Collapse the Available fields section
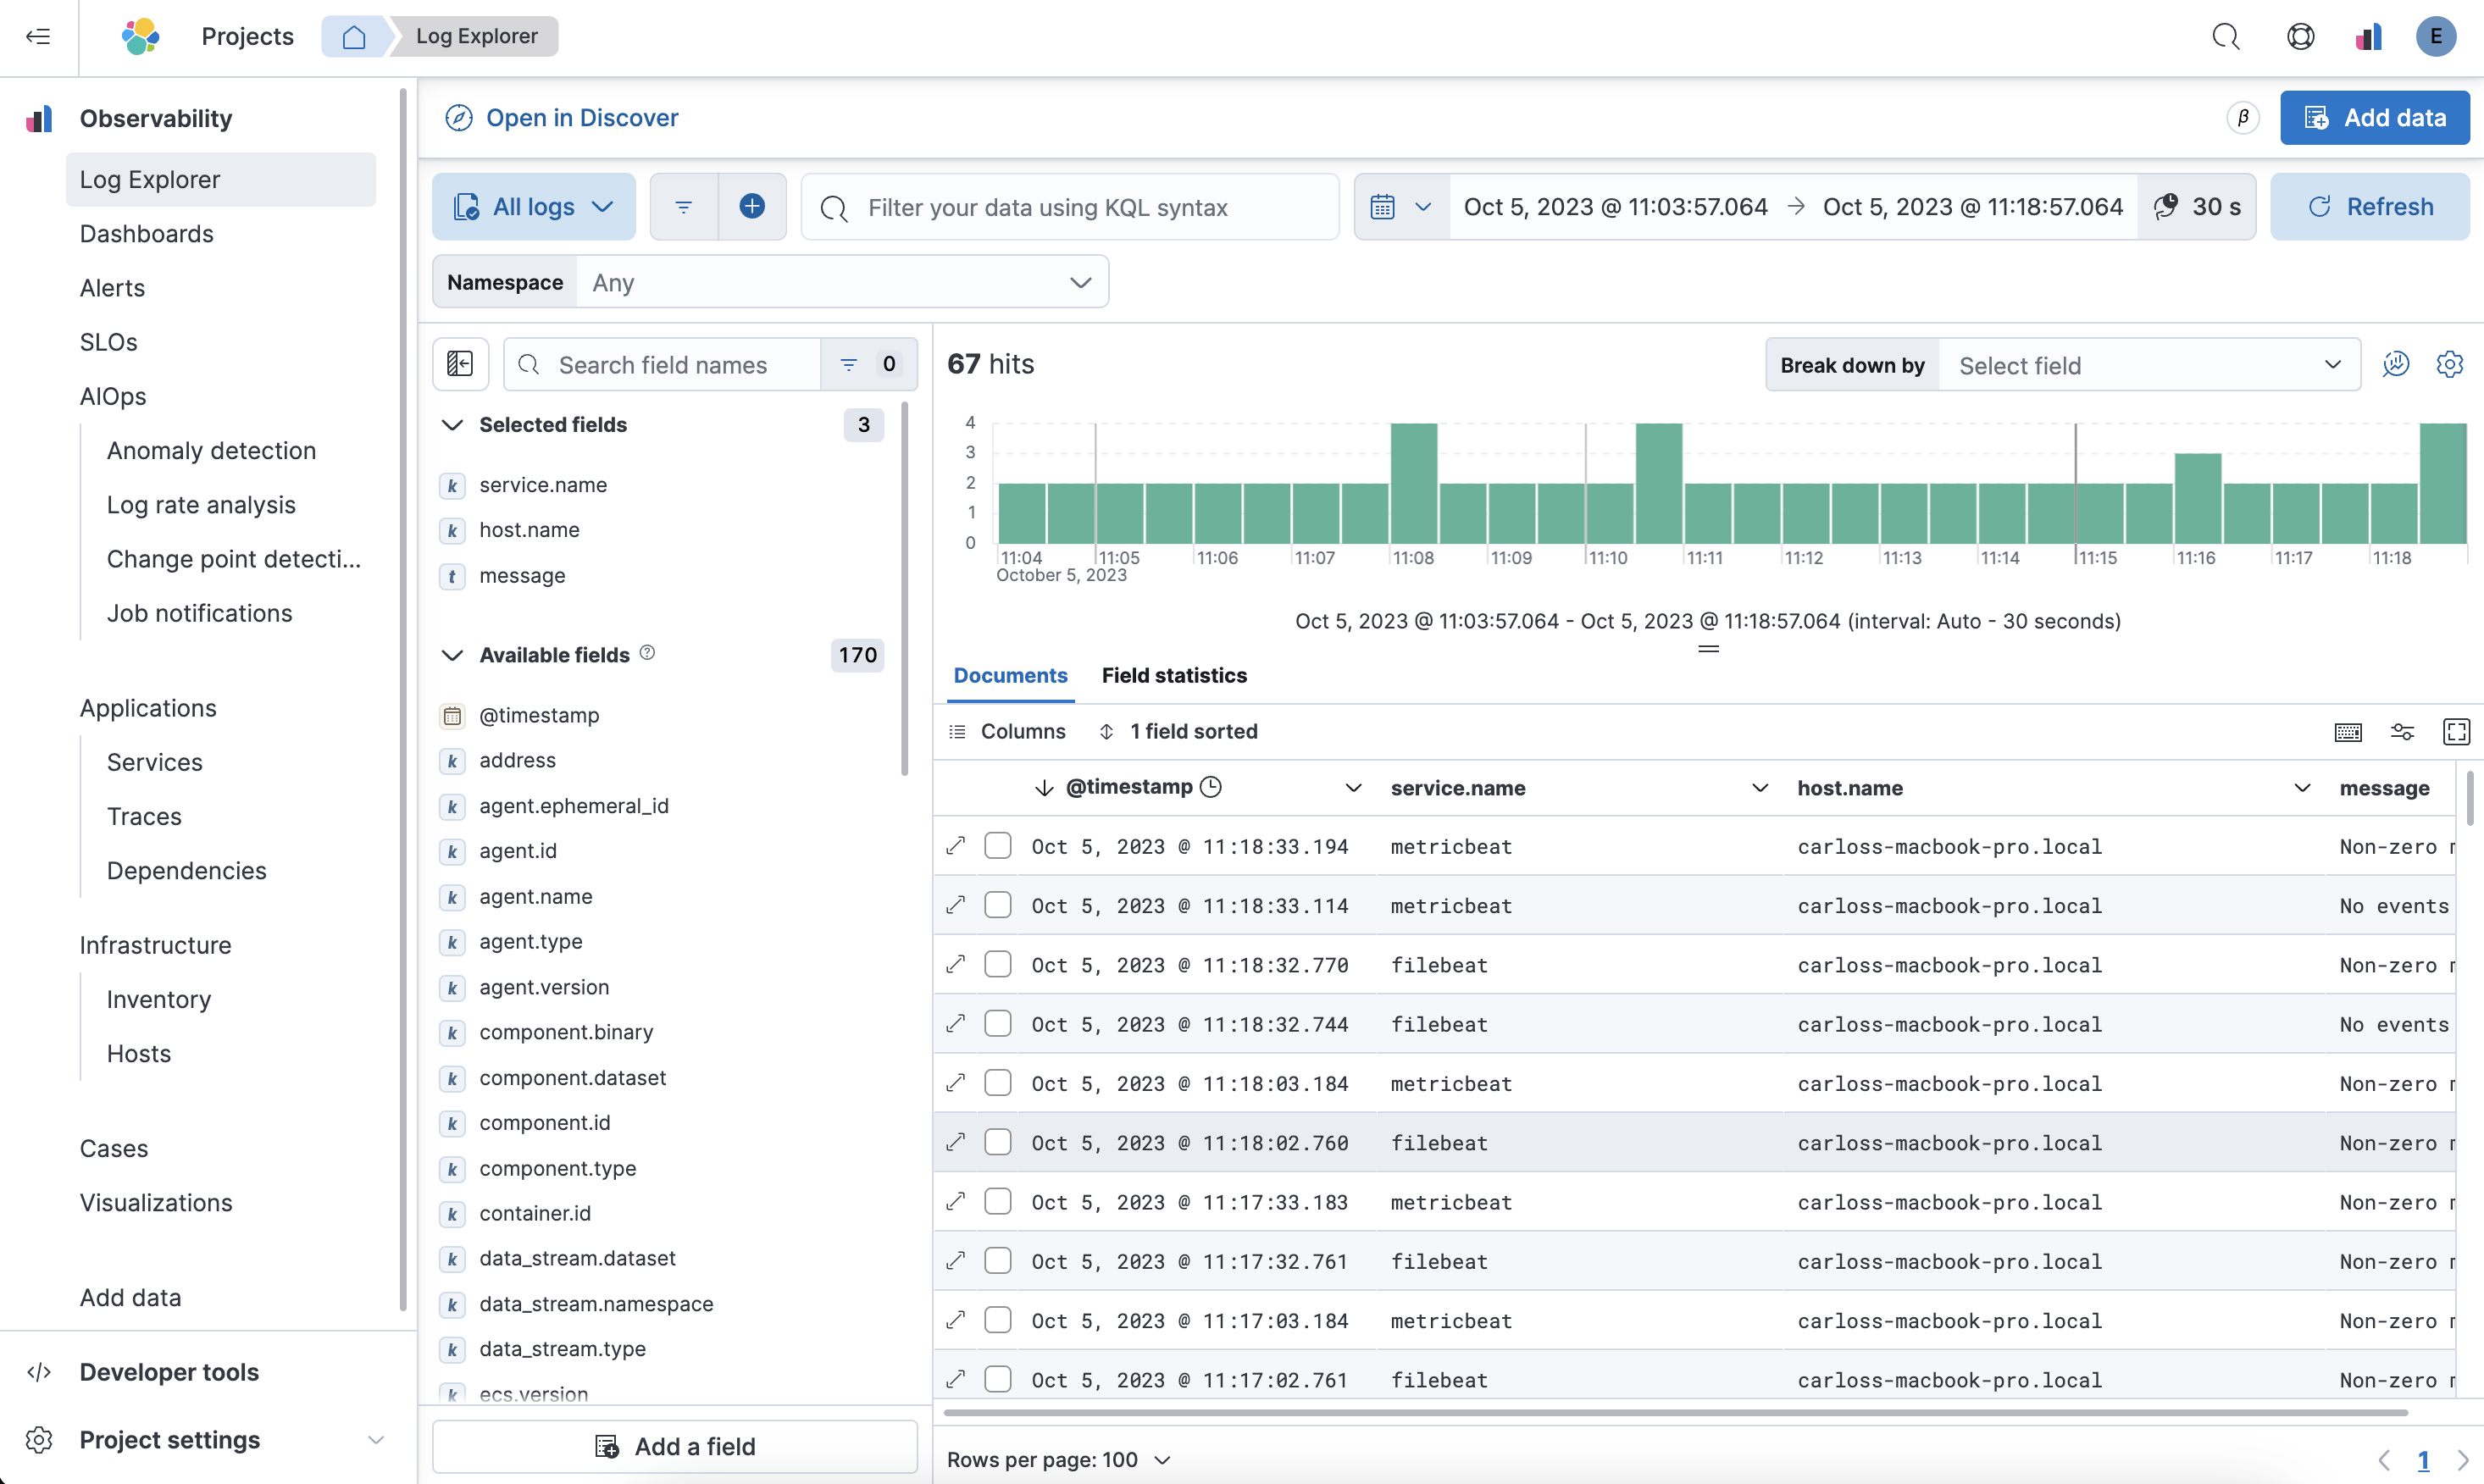The image size is (2484, 1484). [452, 655]
